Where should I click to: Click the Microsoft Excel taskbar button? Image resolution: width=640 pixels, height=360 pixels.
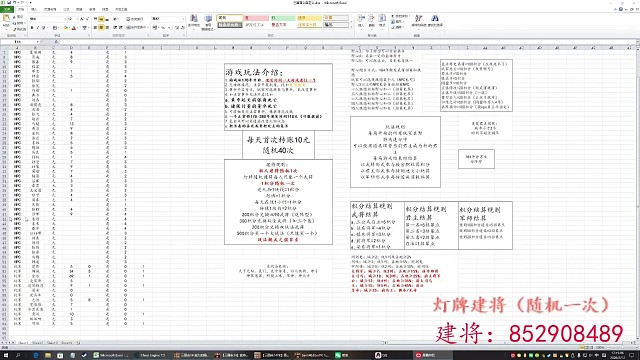coord(111,355)
